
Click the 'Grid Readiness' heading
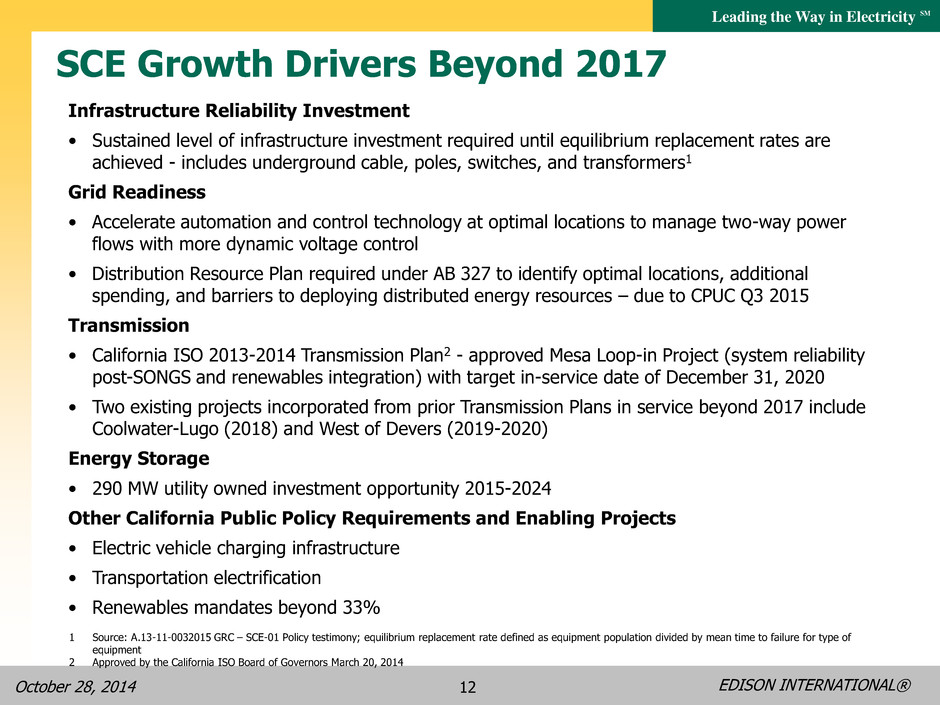click(x=137, y=192)
